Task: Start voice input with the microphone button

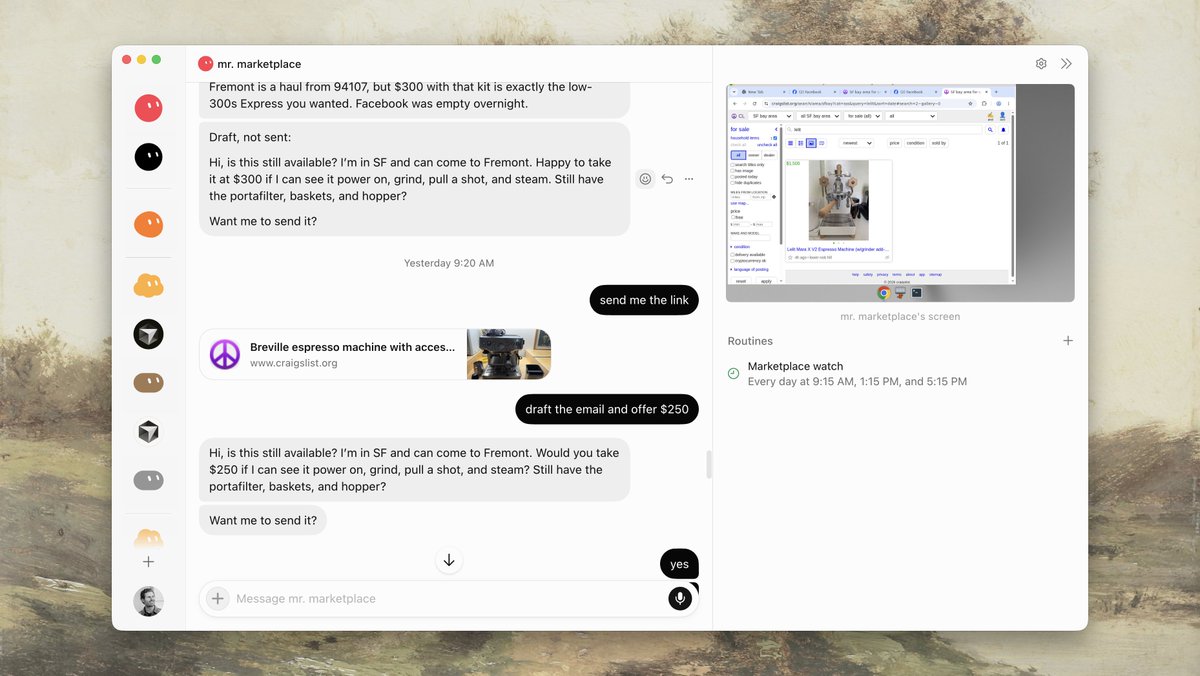Action: [680, 598]
